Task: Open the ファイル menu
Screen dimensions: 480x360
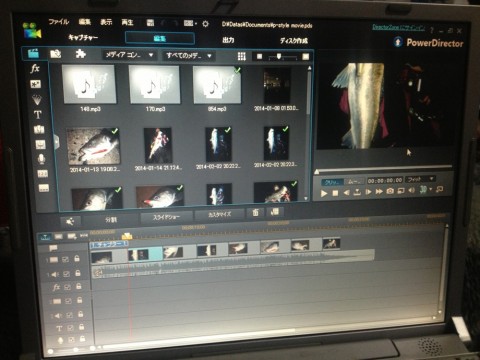Action: click(x=58, y=22)
